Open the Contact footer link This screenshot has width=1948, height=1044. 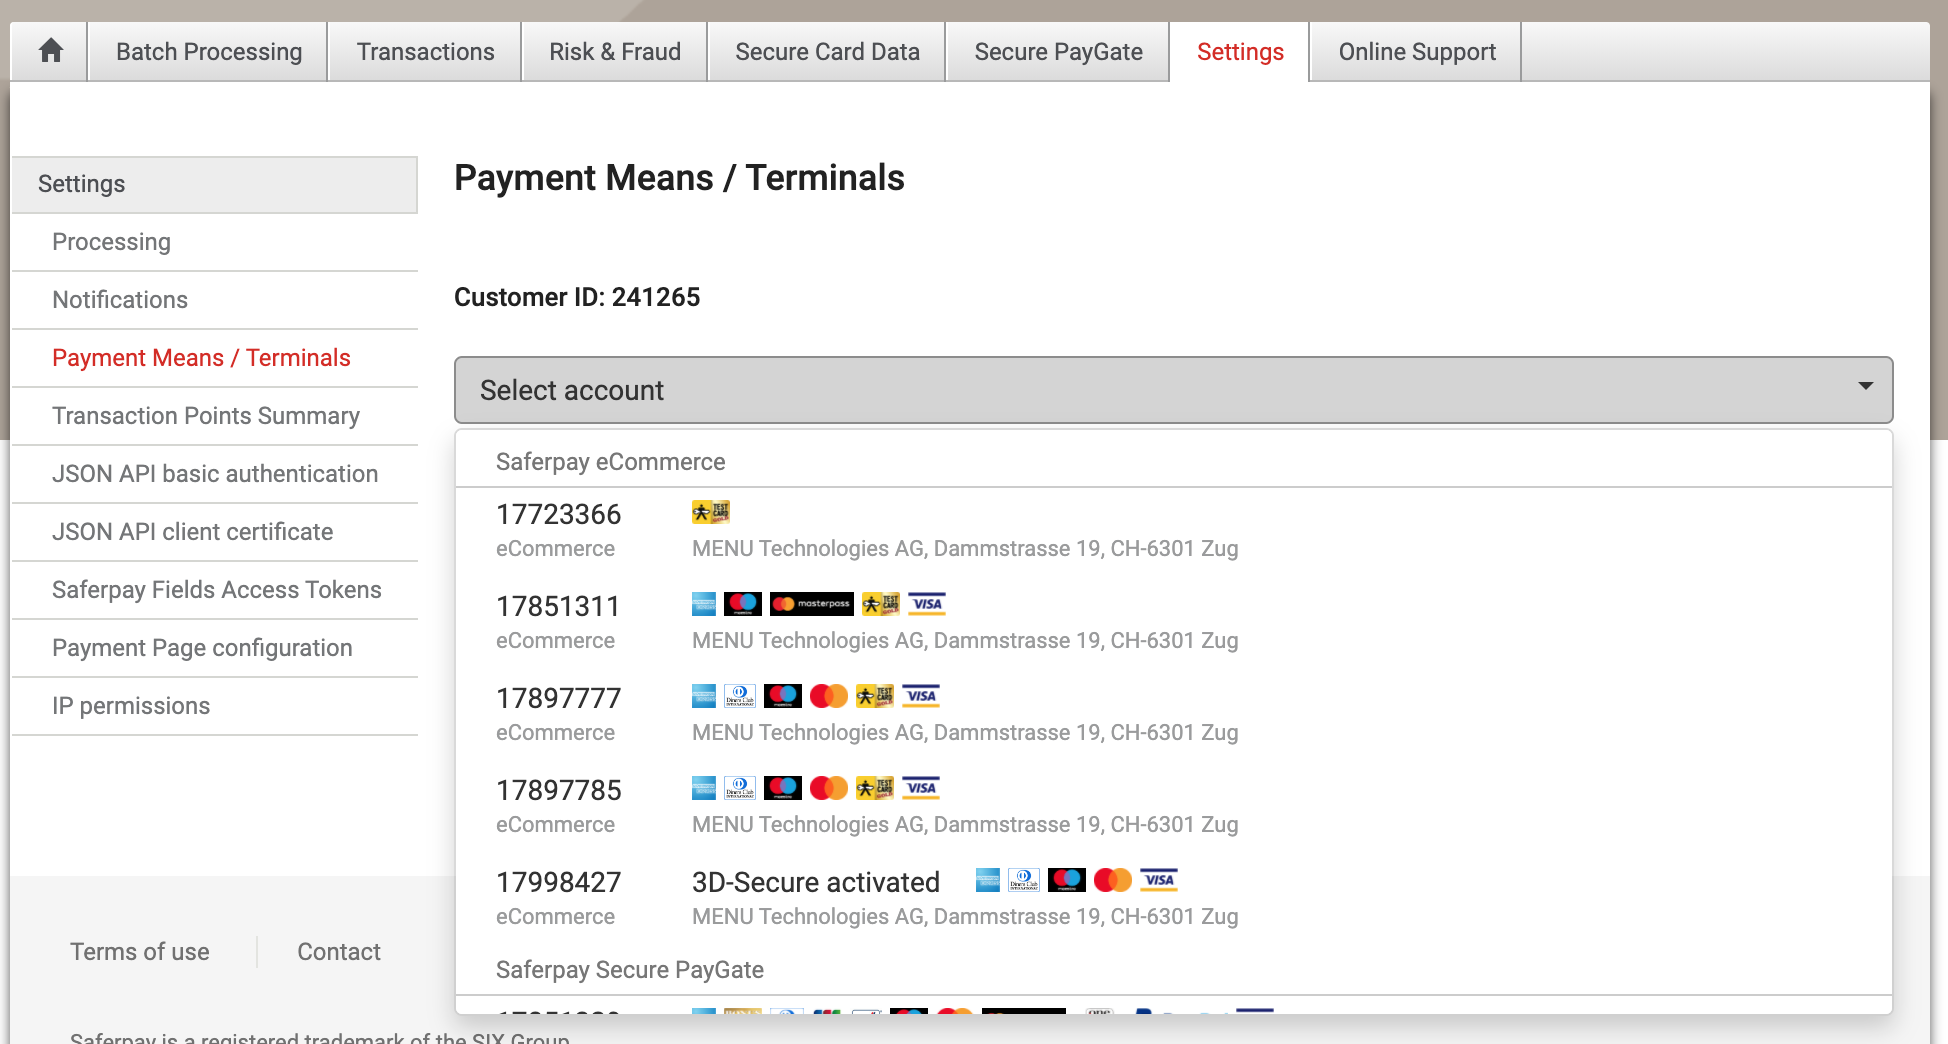coord(339,952)
